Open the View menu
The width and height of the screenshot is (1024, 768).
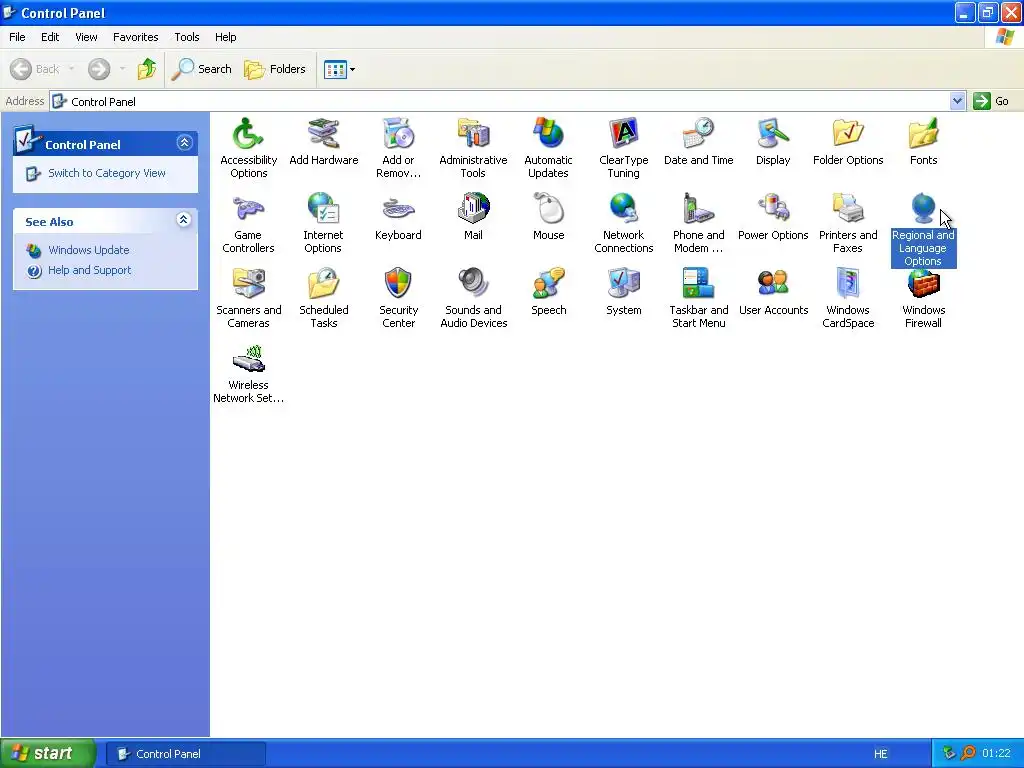click(86, 37)
